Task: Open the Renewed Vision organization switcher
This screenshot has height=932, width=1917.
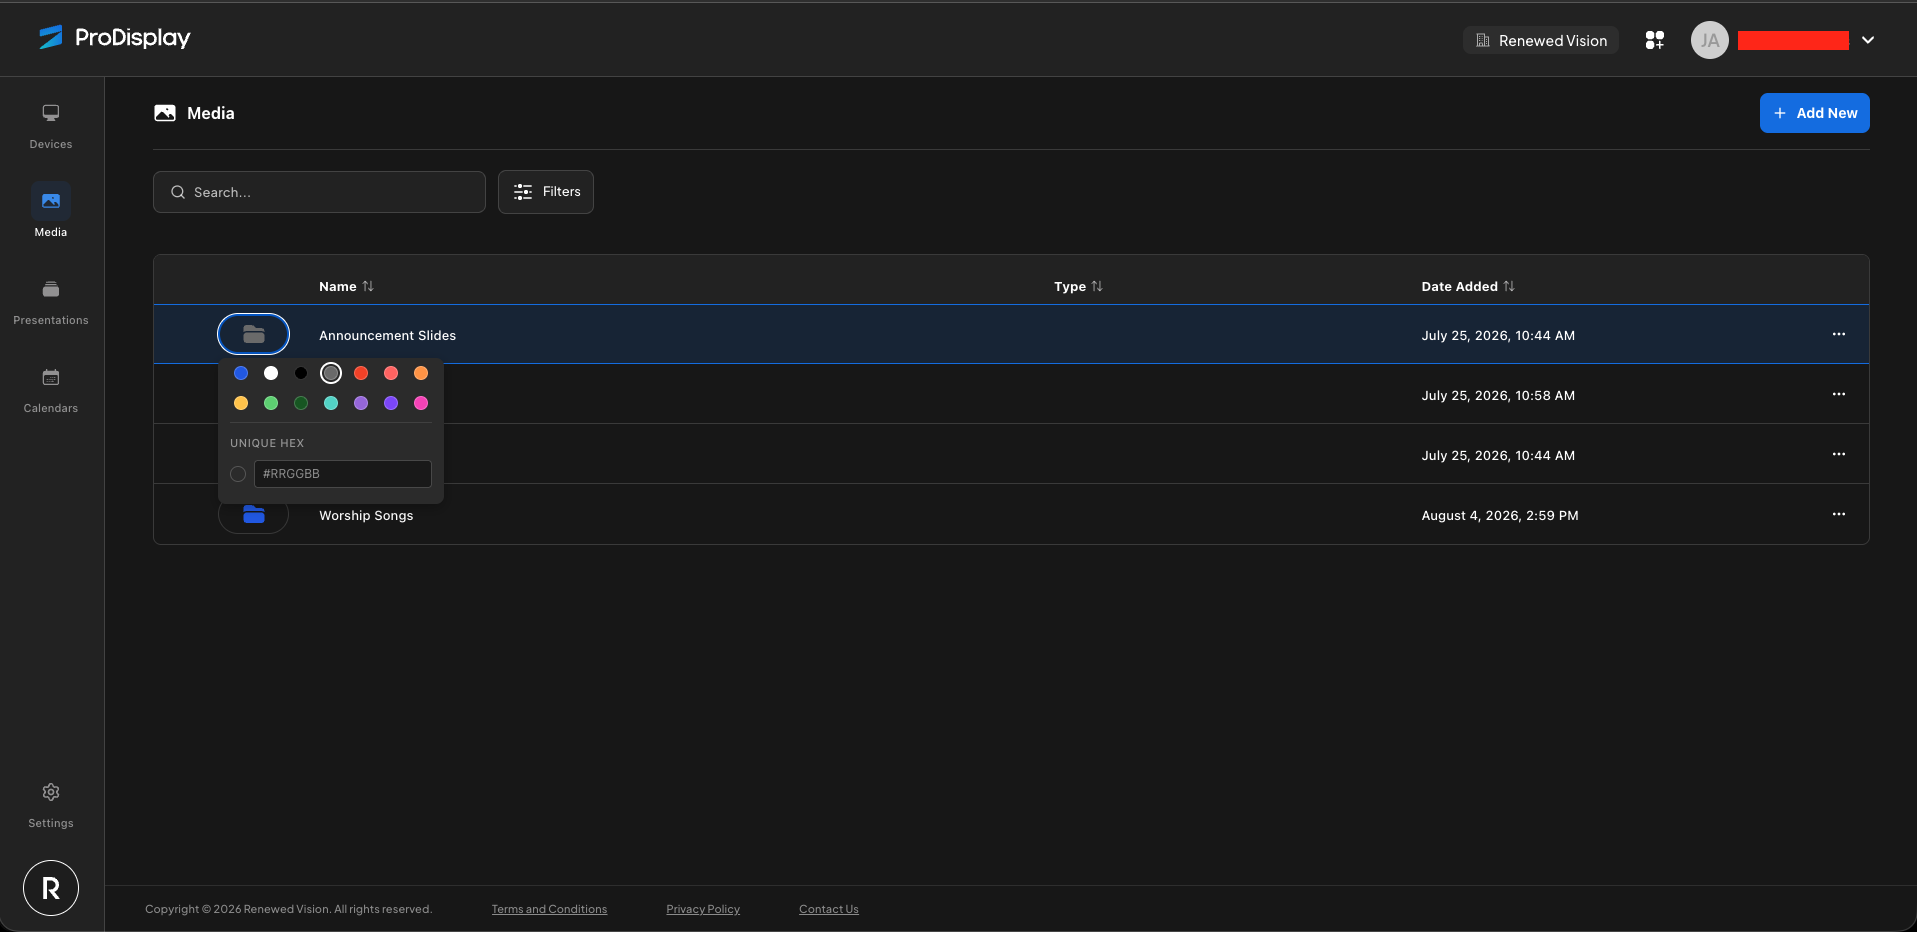Action: pos(1541,40)
